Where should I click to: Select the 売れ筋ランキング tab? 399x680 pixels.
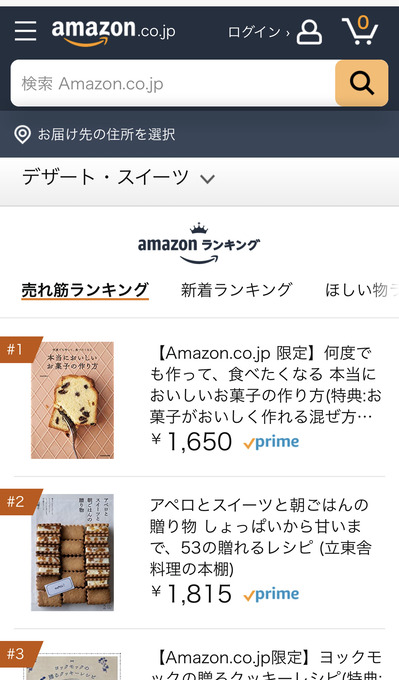point(85,290)
